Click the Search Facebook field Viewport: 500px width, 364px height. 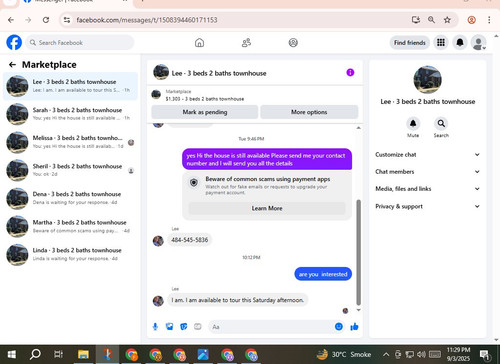(80, 43)
